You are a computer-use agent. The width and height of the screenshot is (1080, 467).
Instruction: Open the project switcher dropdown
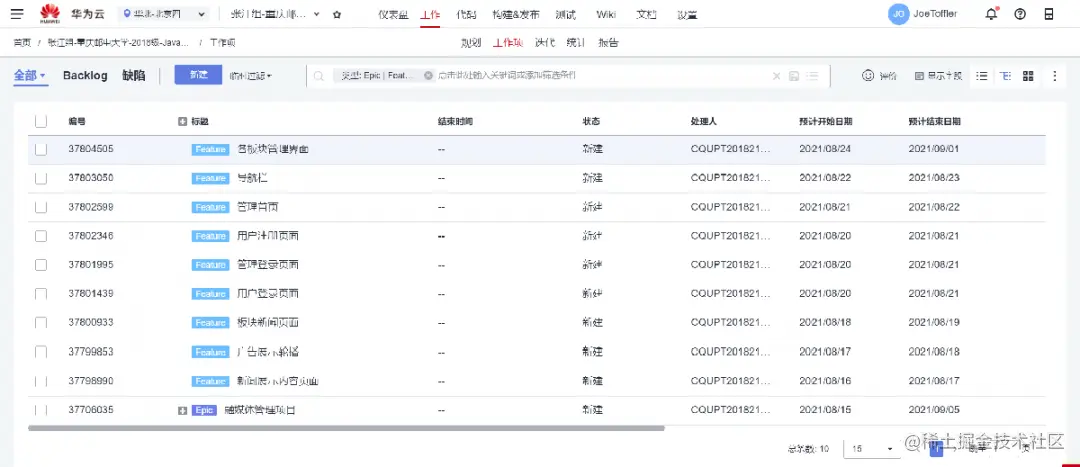tap(276, 14)
